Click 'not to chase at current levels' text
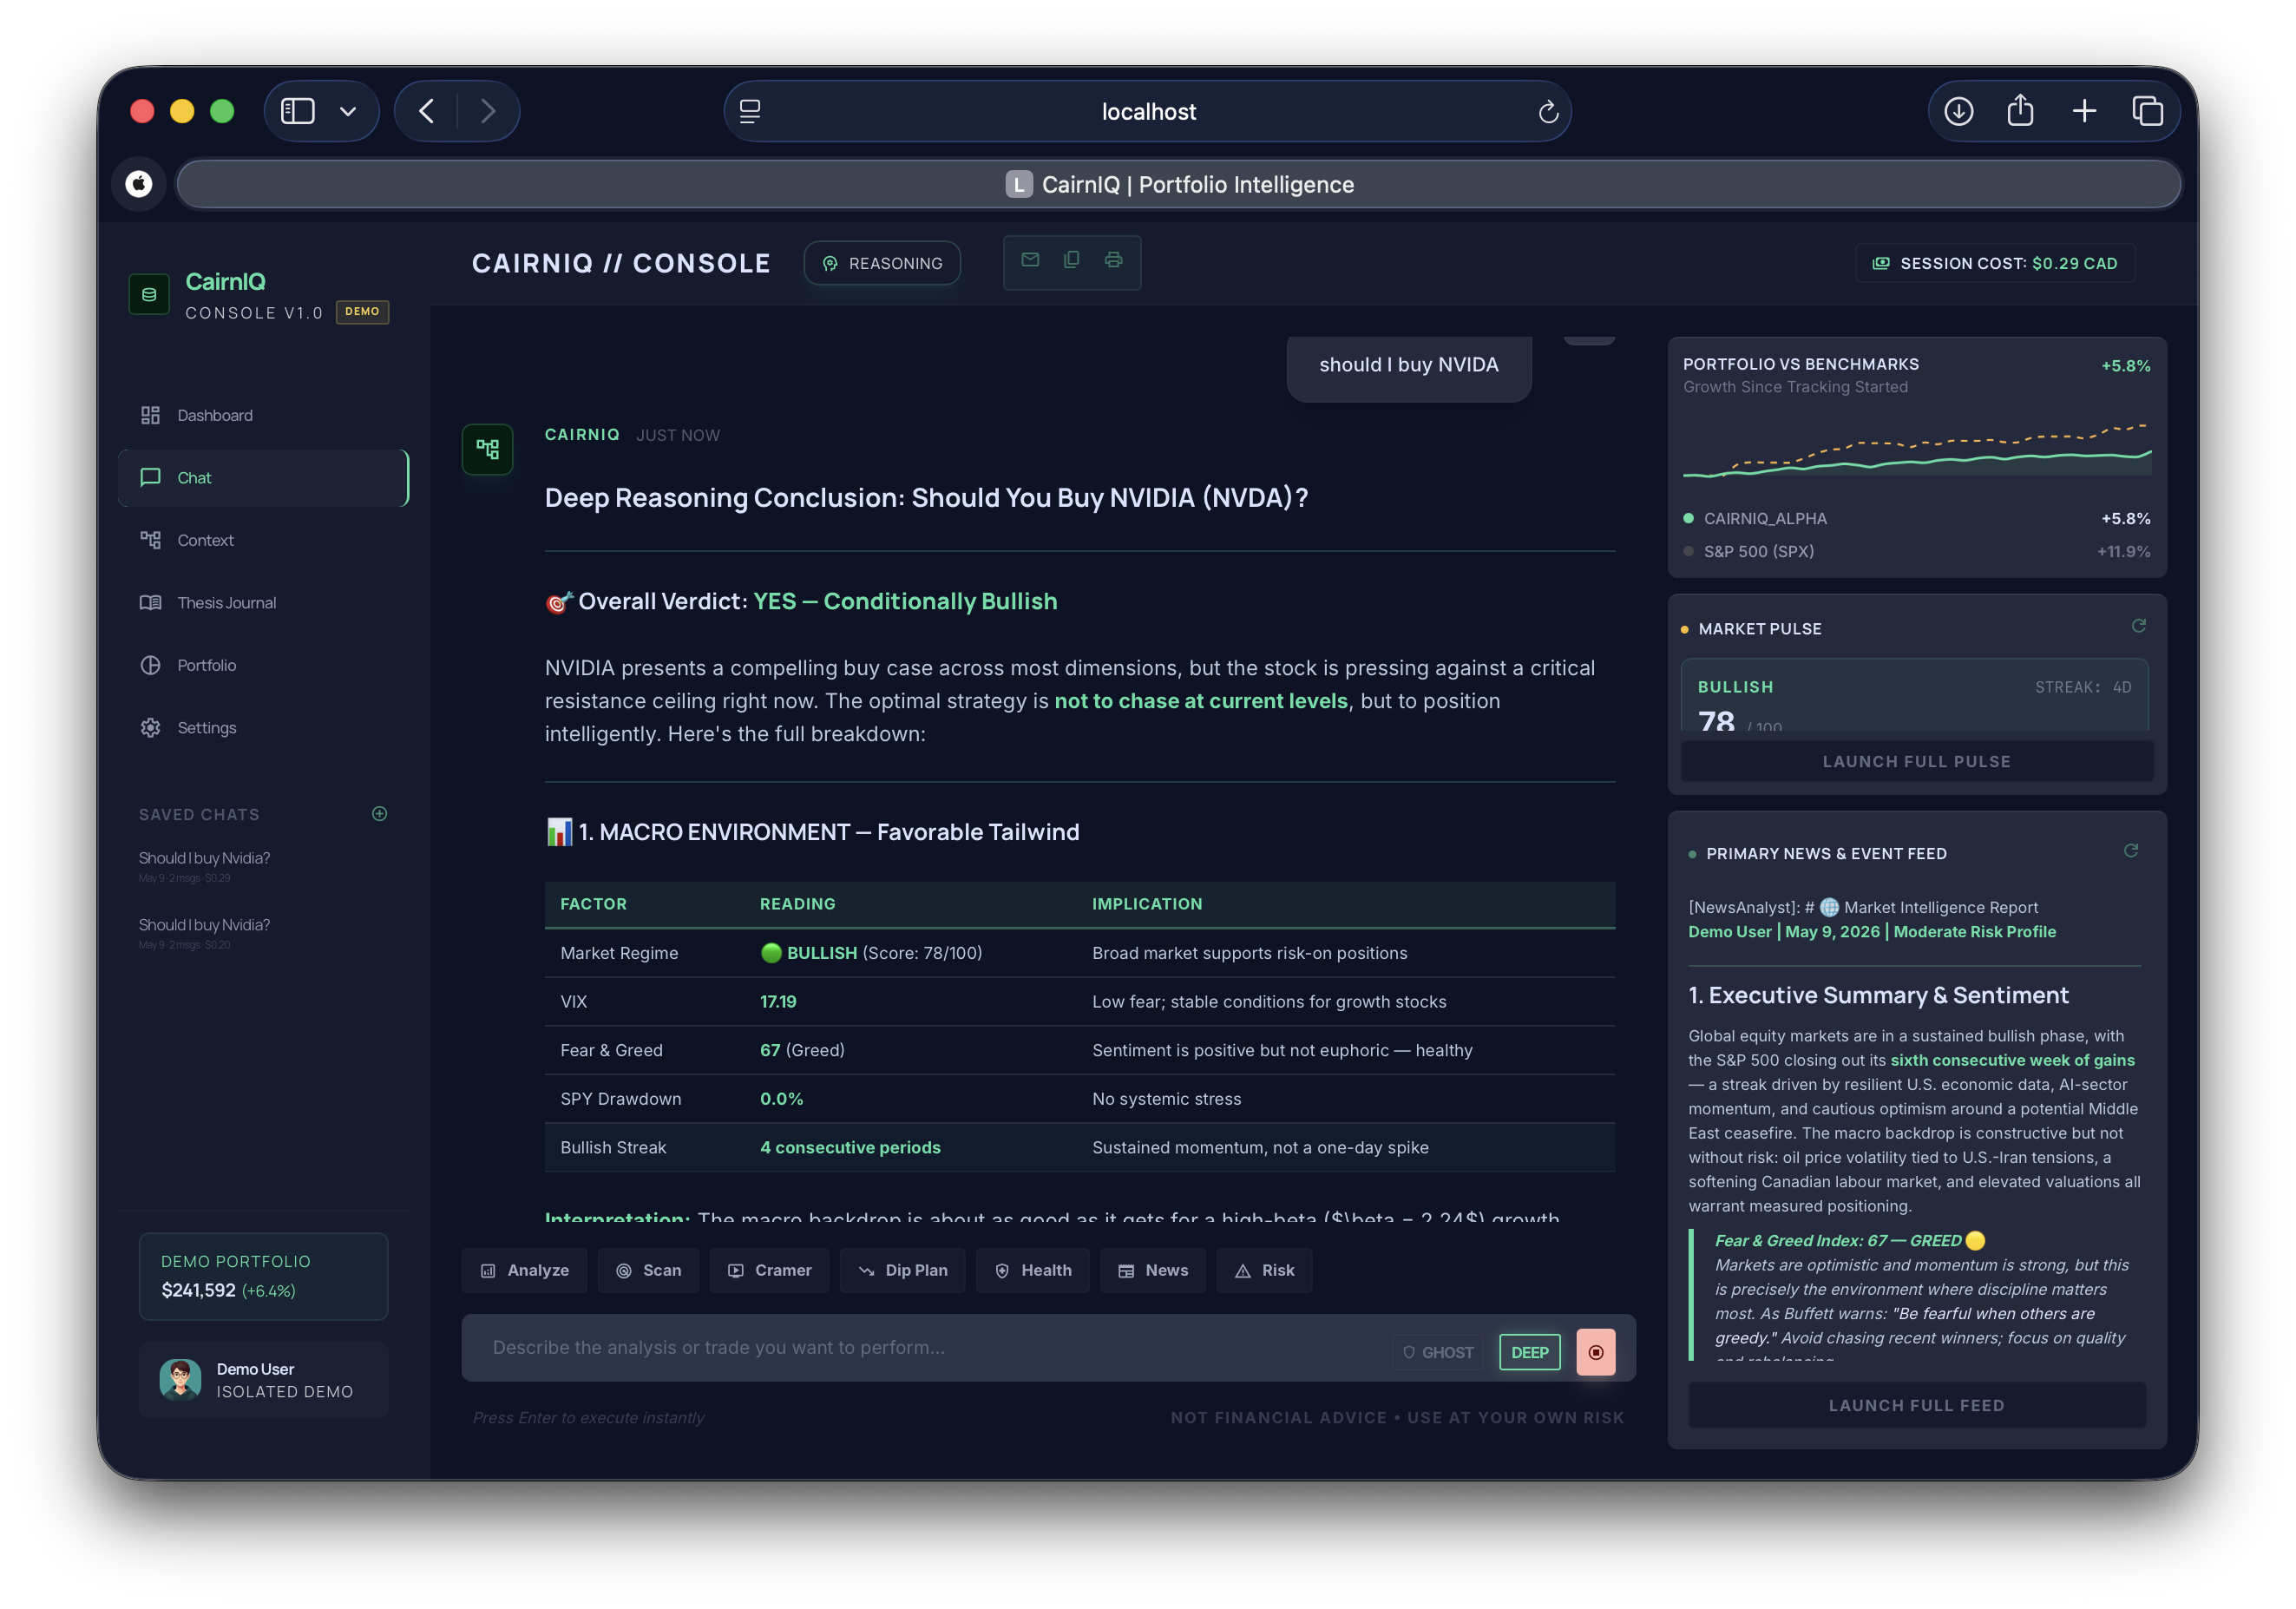2296x1609 pixels. (x=1201, y=701)
